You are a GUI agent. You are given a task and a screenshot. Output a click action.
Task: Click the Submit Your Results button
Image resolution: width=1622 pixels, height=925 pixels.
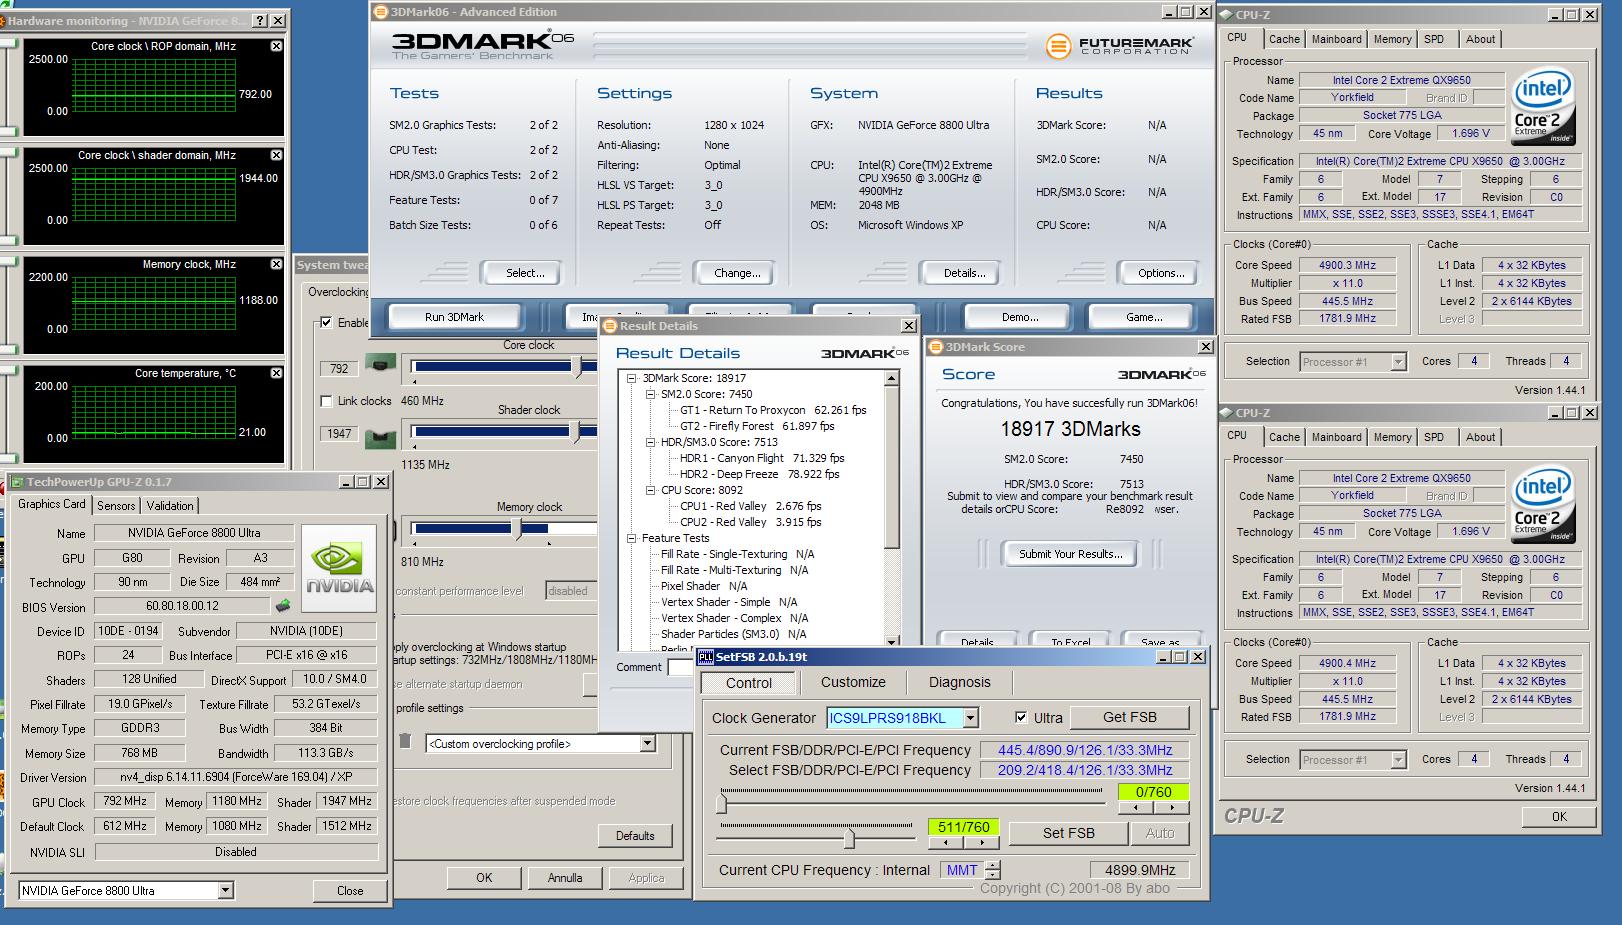pos(1070,554)
